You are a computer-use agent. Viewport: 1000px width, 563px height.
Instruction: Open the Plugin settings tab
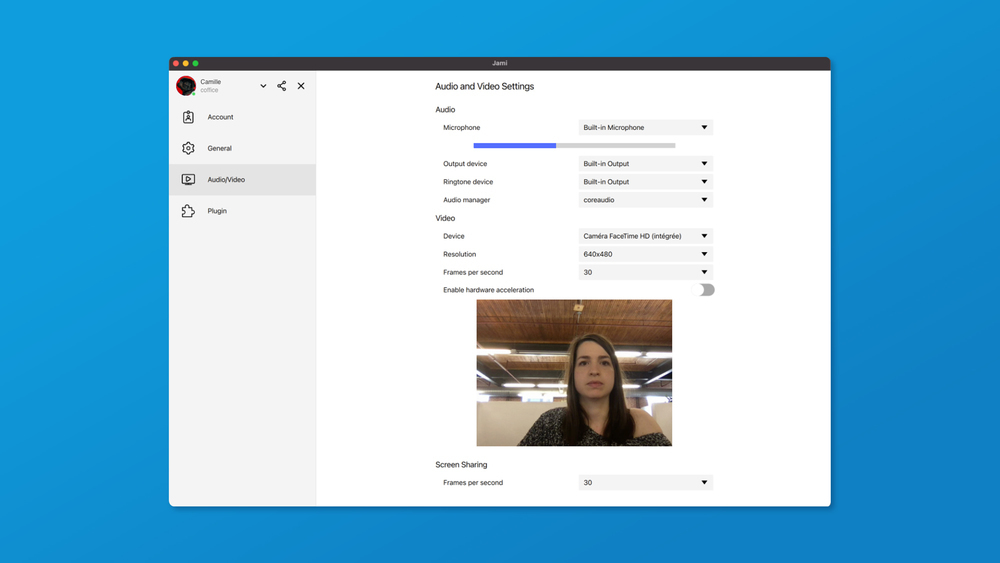(242, 210)
